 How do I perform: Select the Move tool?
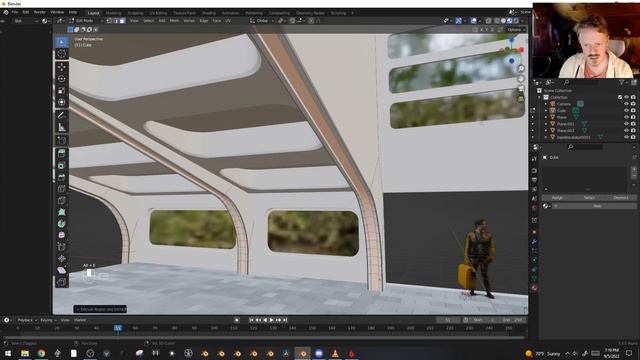tap(62, 67)
